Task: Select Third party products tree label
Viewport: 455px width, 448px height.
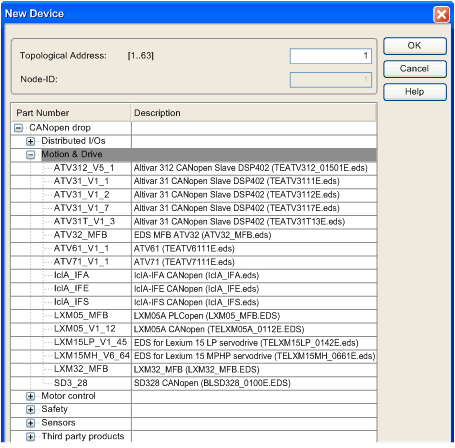Action: click(83, 436)
